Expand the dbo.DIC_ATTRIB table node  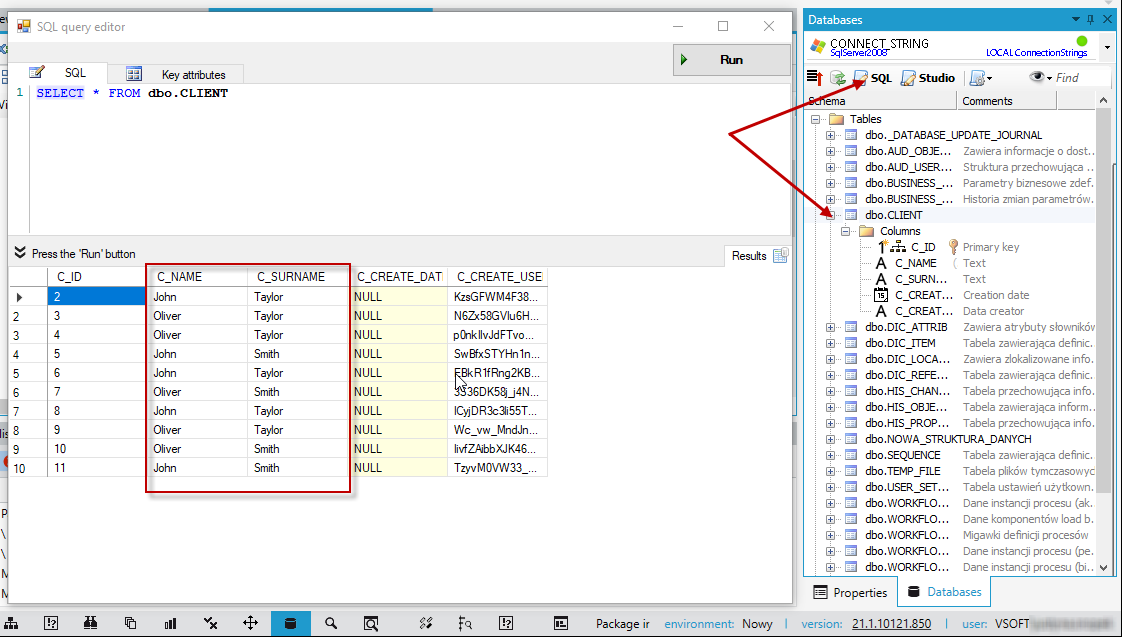tap(830, 327)
